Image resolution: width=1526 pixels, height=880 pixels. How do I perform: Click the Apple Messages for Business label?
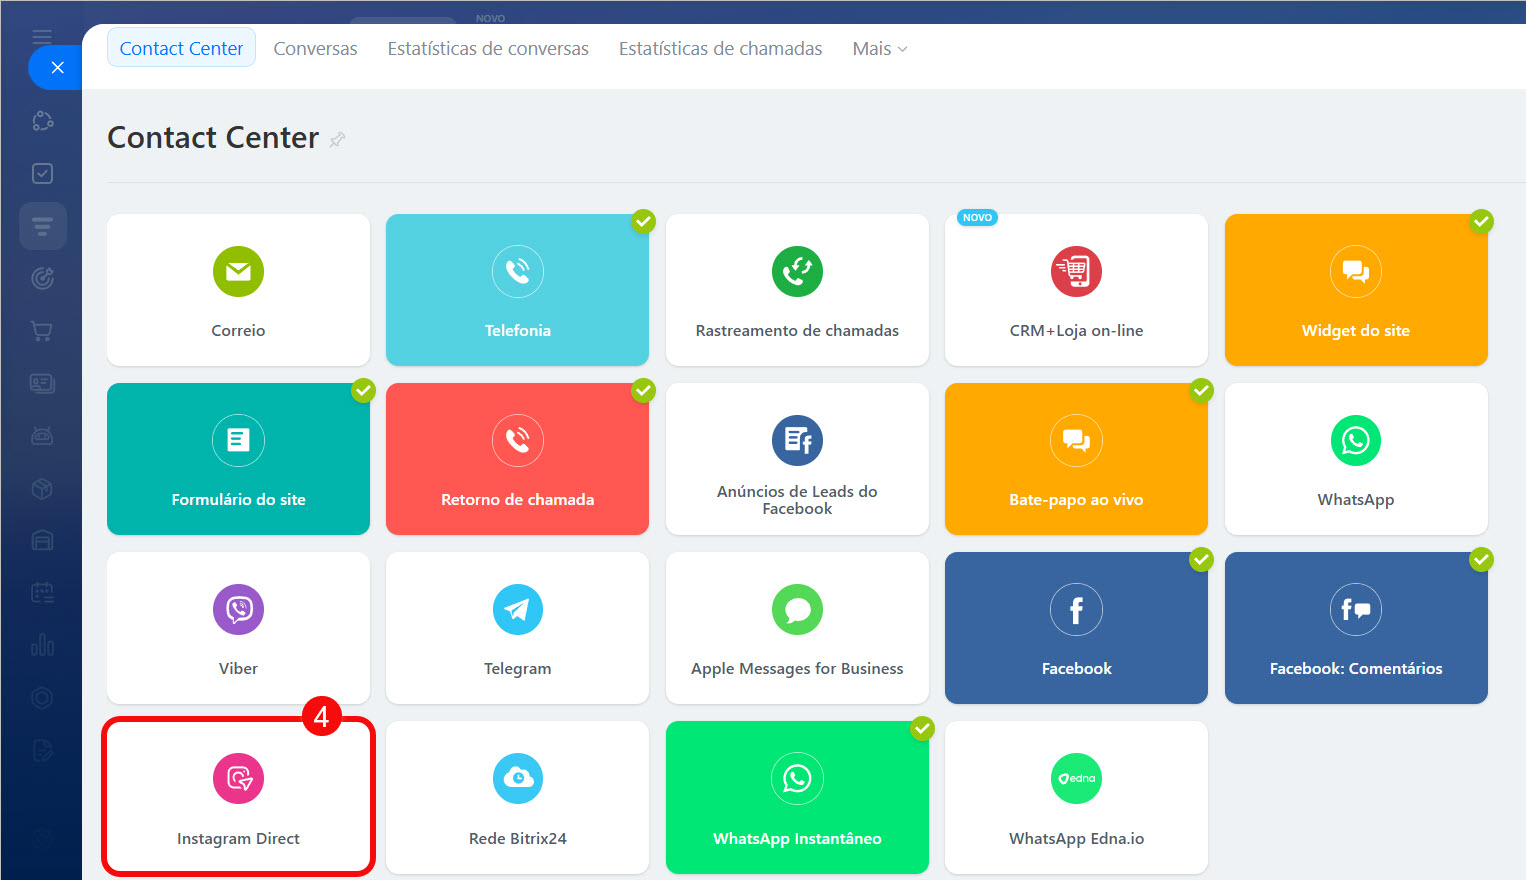797,668
